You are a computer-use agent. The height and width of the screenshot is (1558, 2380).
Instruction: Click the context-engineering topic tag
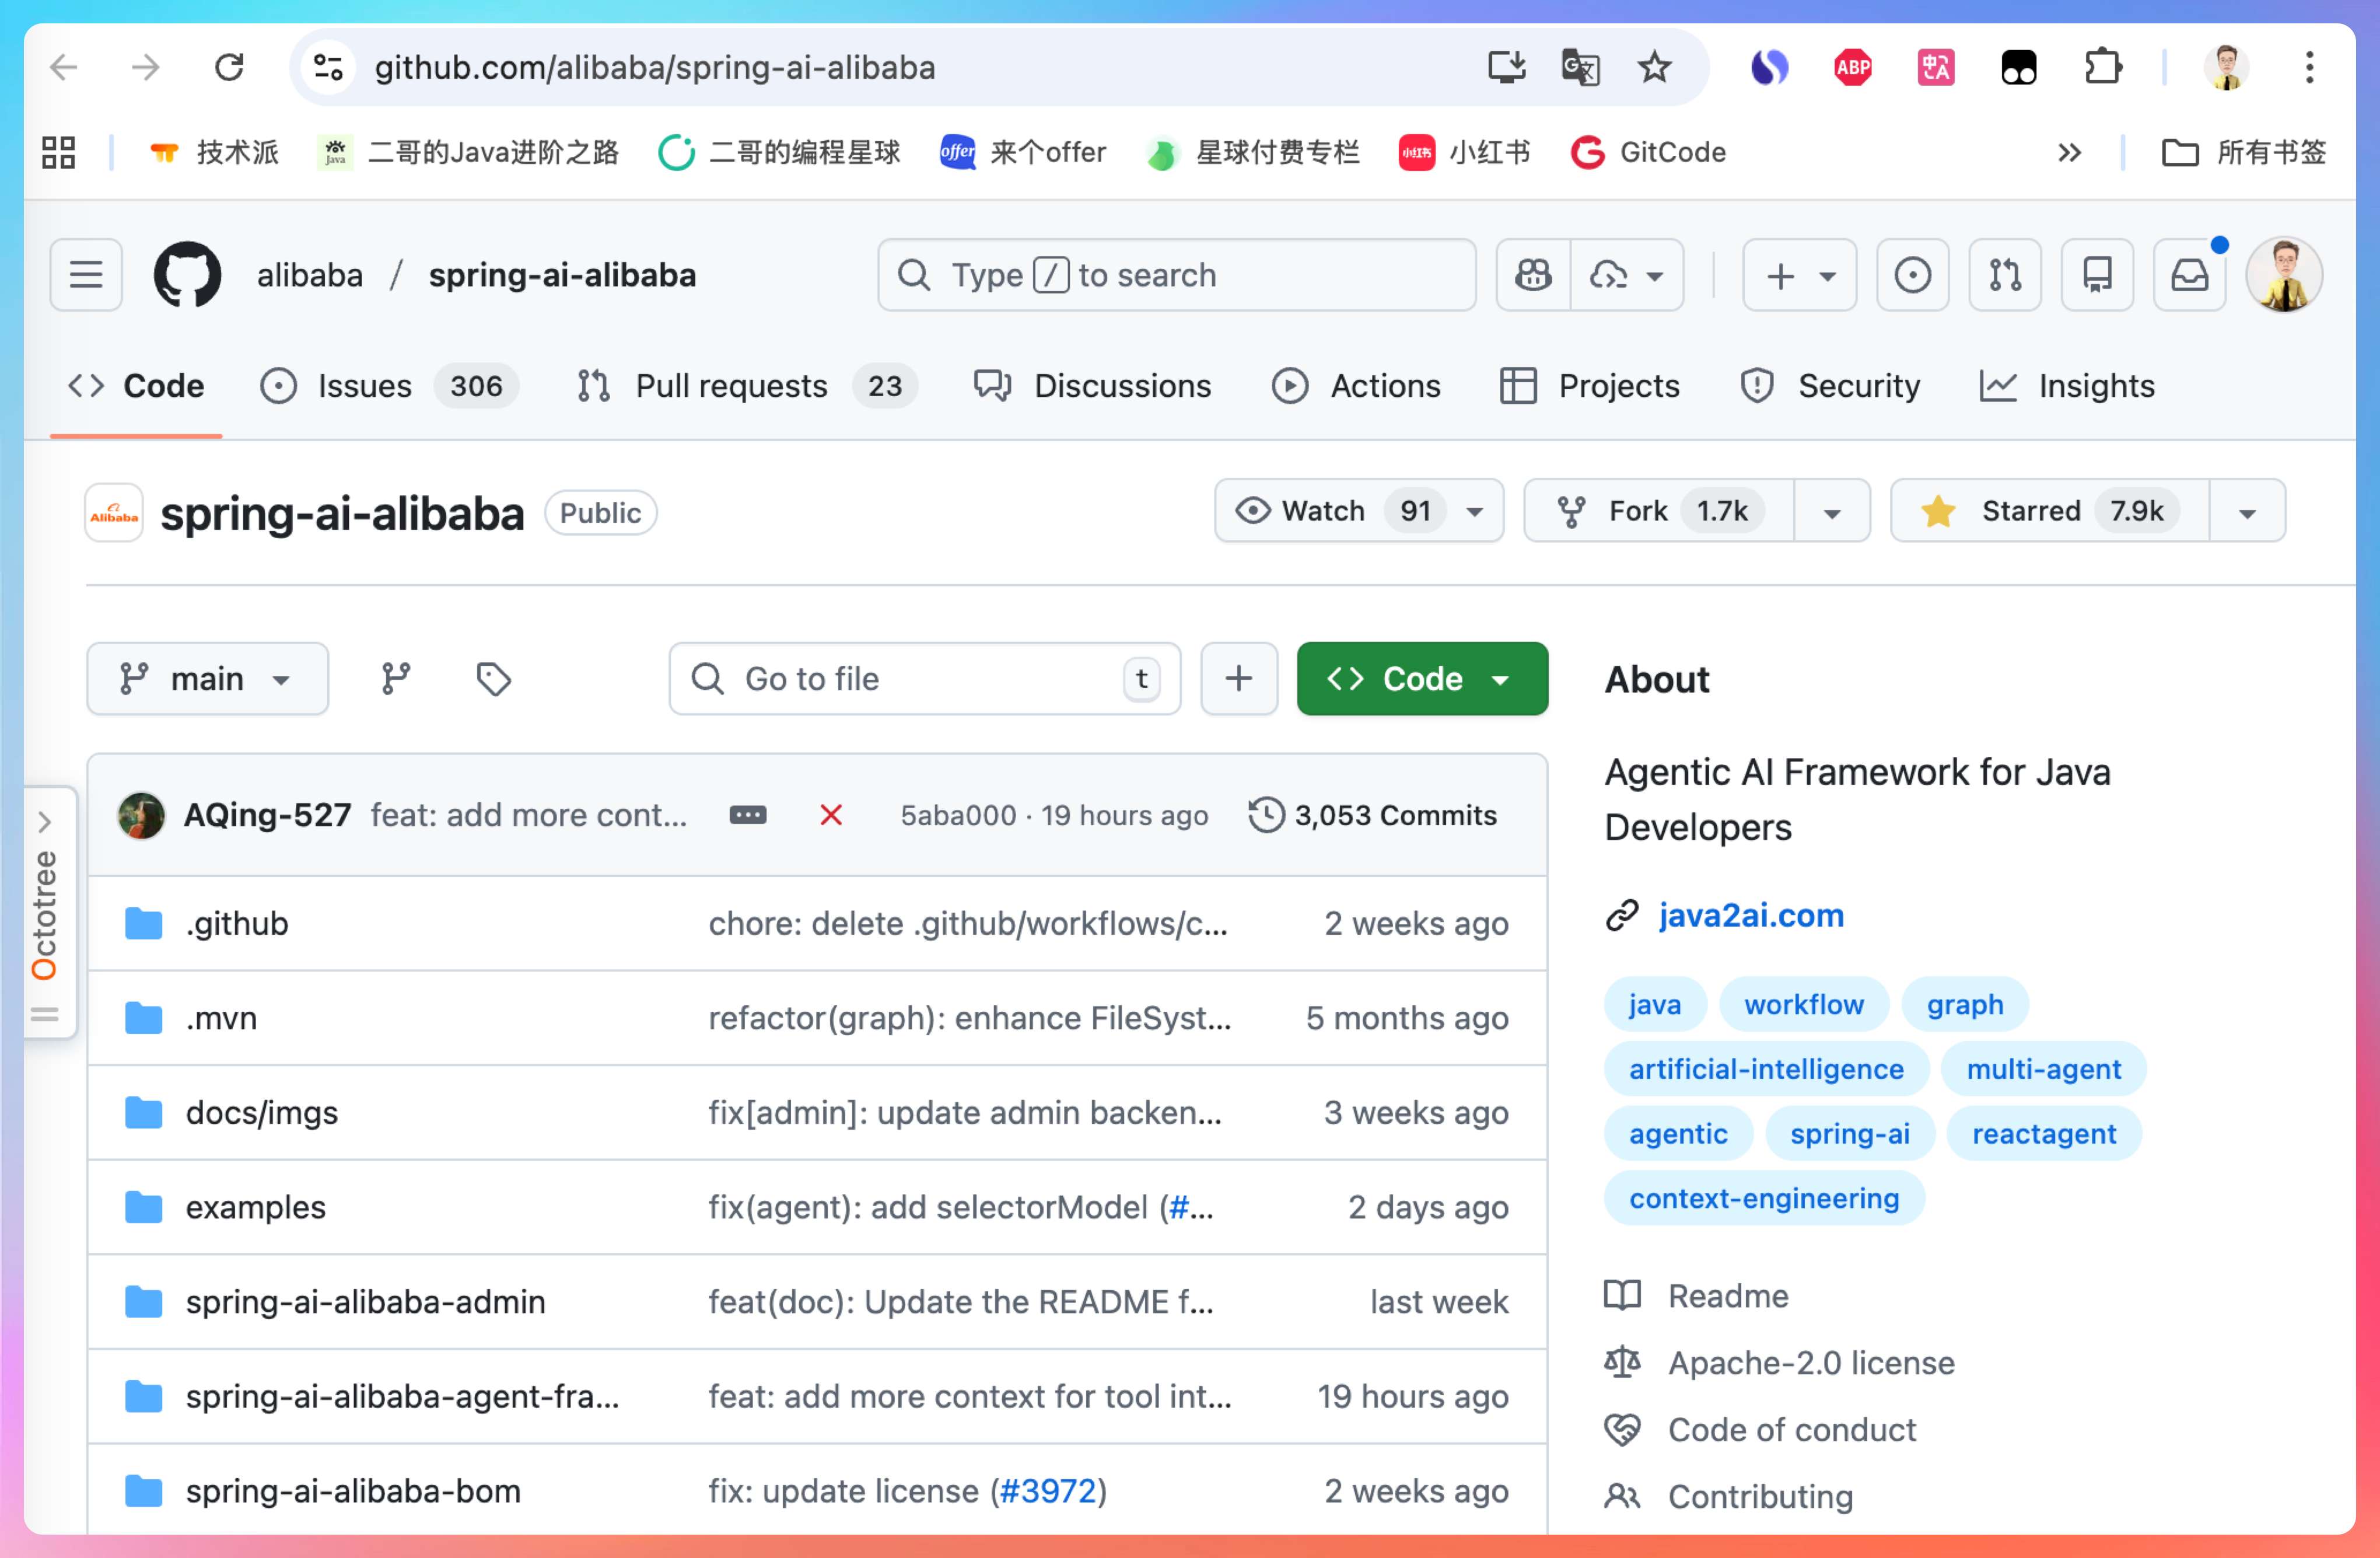1763,1198
